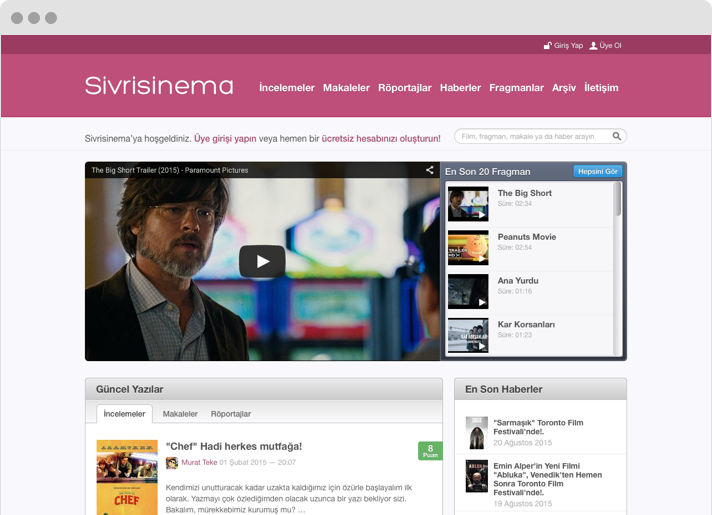
Task: Click the trailer list scrollbar
Action: [x=618, y=200]
